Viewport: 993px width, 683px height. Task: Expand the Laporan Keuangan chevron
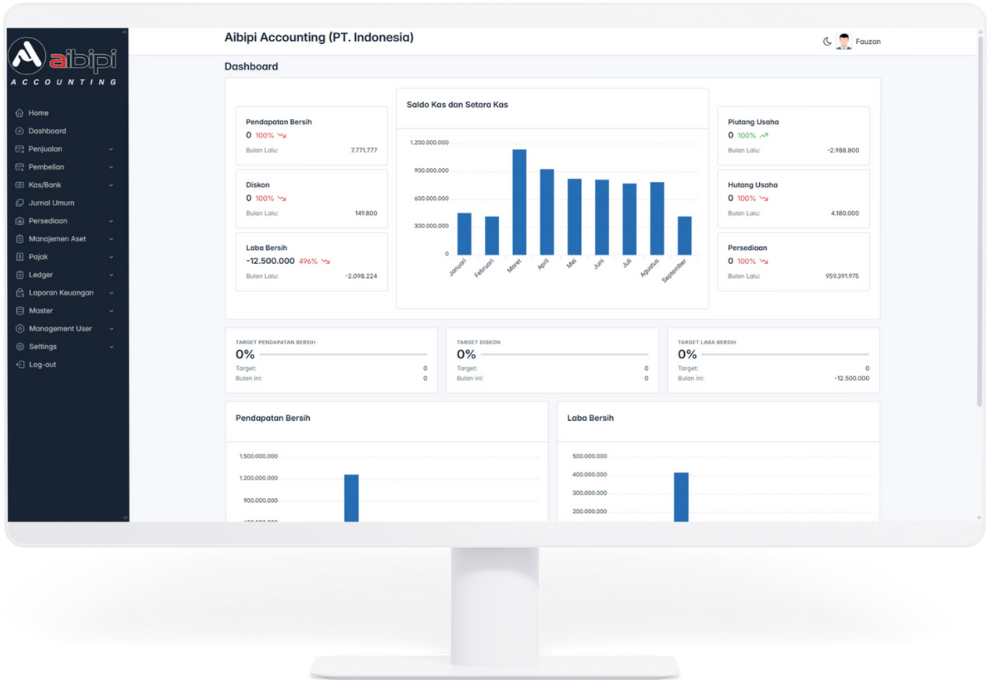[111, 293]
